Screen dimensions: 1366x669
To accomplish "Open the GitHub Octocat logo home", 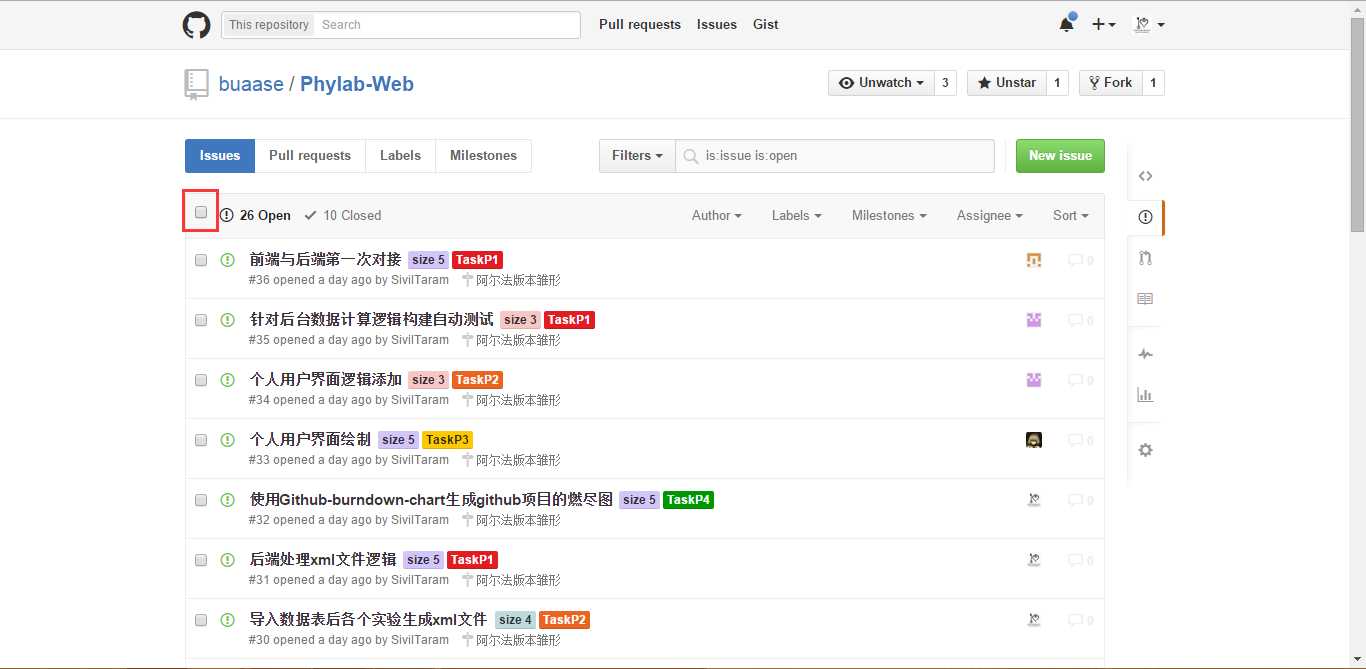I will (x=196, y=25).
